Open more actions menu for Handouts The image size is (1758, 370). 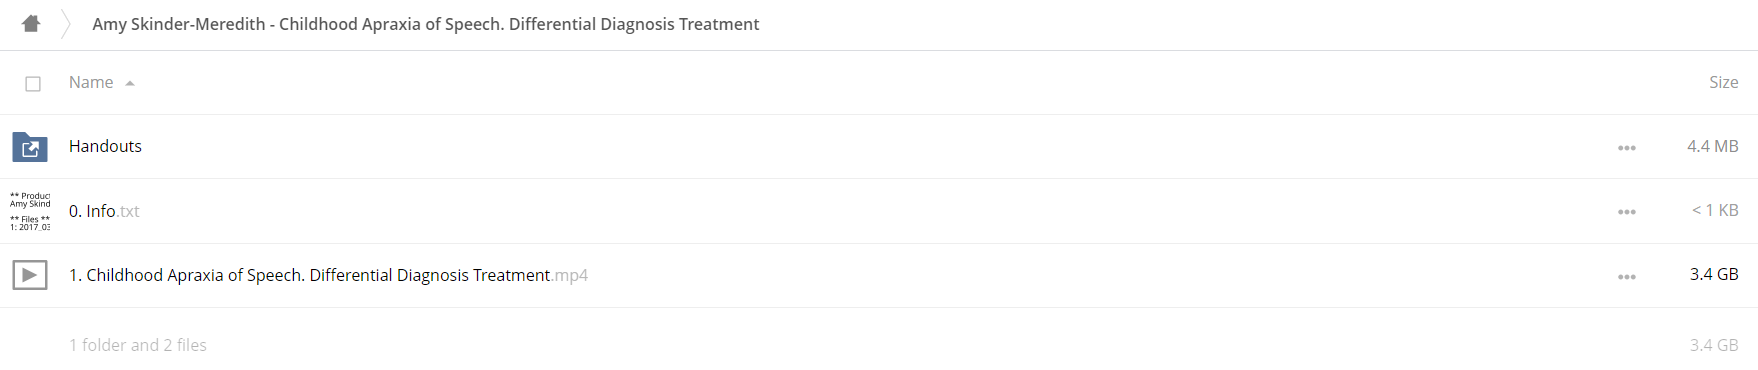click(1627, 147)
